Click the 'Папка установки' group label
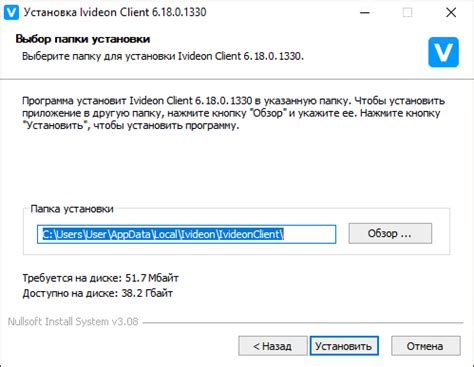The width and height of the screenshot is (474, 367). (72, 209)
